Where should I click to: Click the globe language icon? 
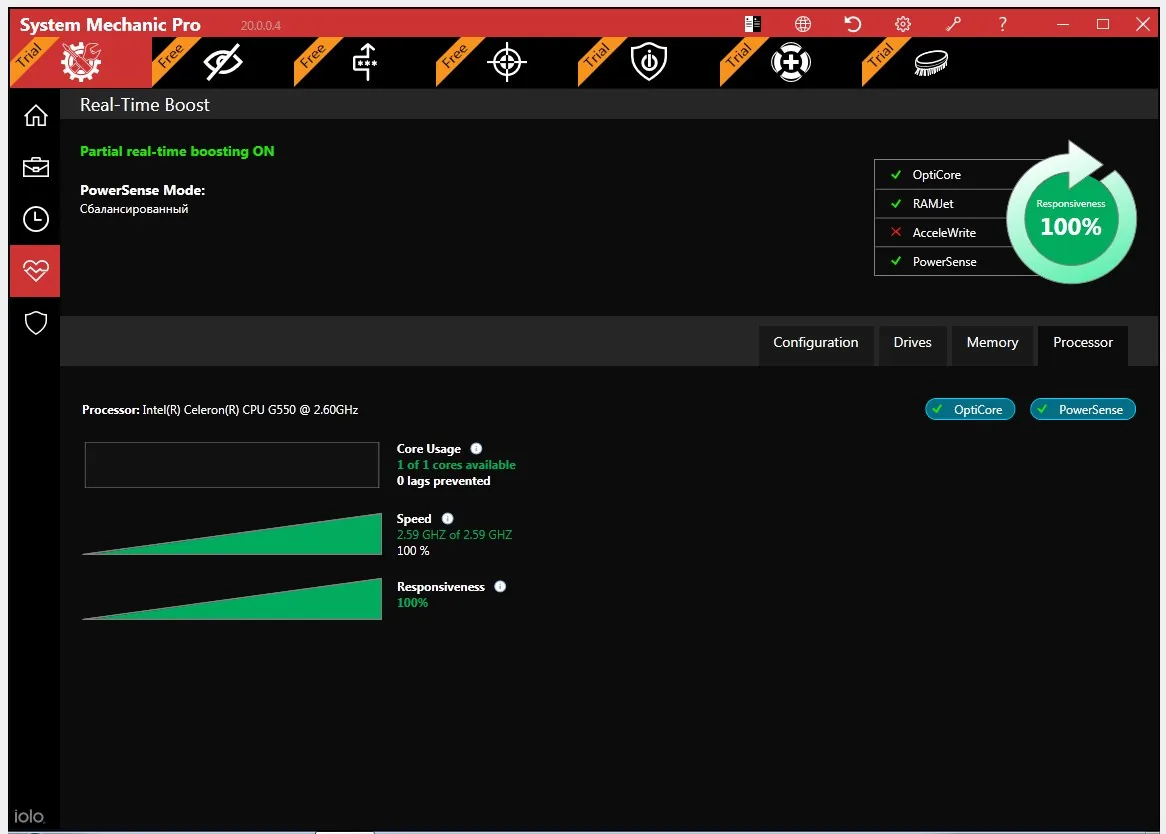tap(802, 24)
